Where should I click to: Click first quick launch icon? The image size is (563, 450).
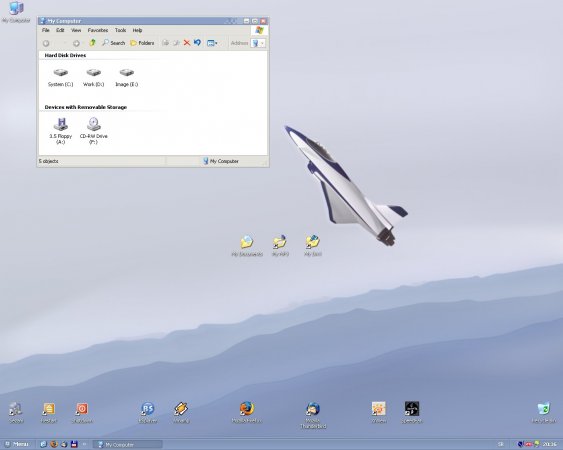(43, 444)
